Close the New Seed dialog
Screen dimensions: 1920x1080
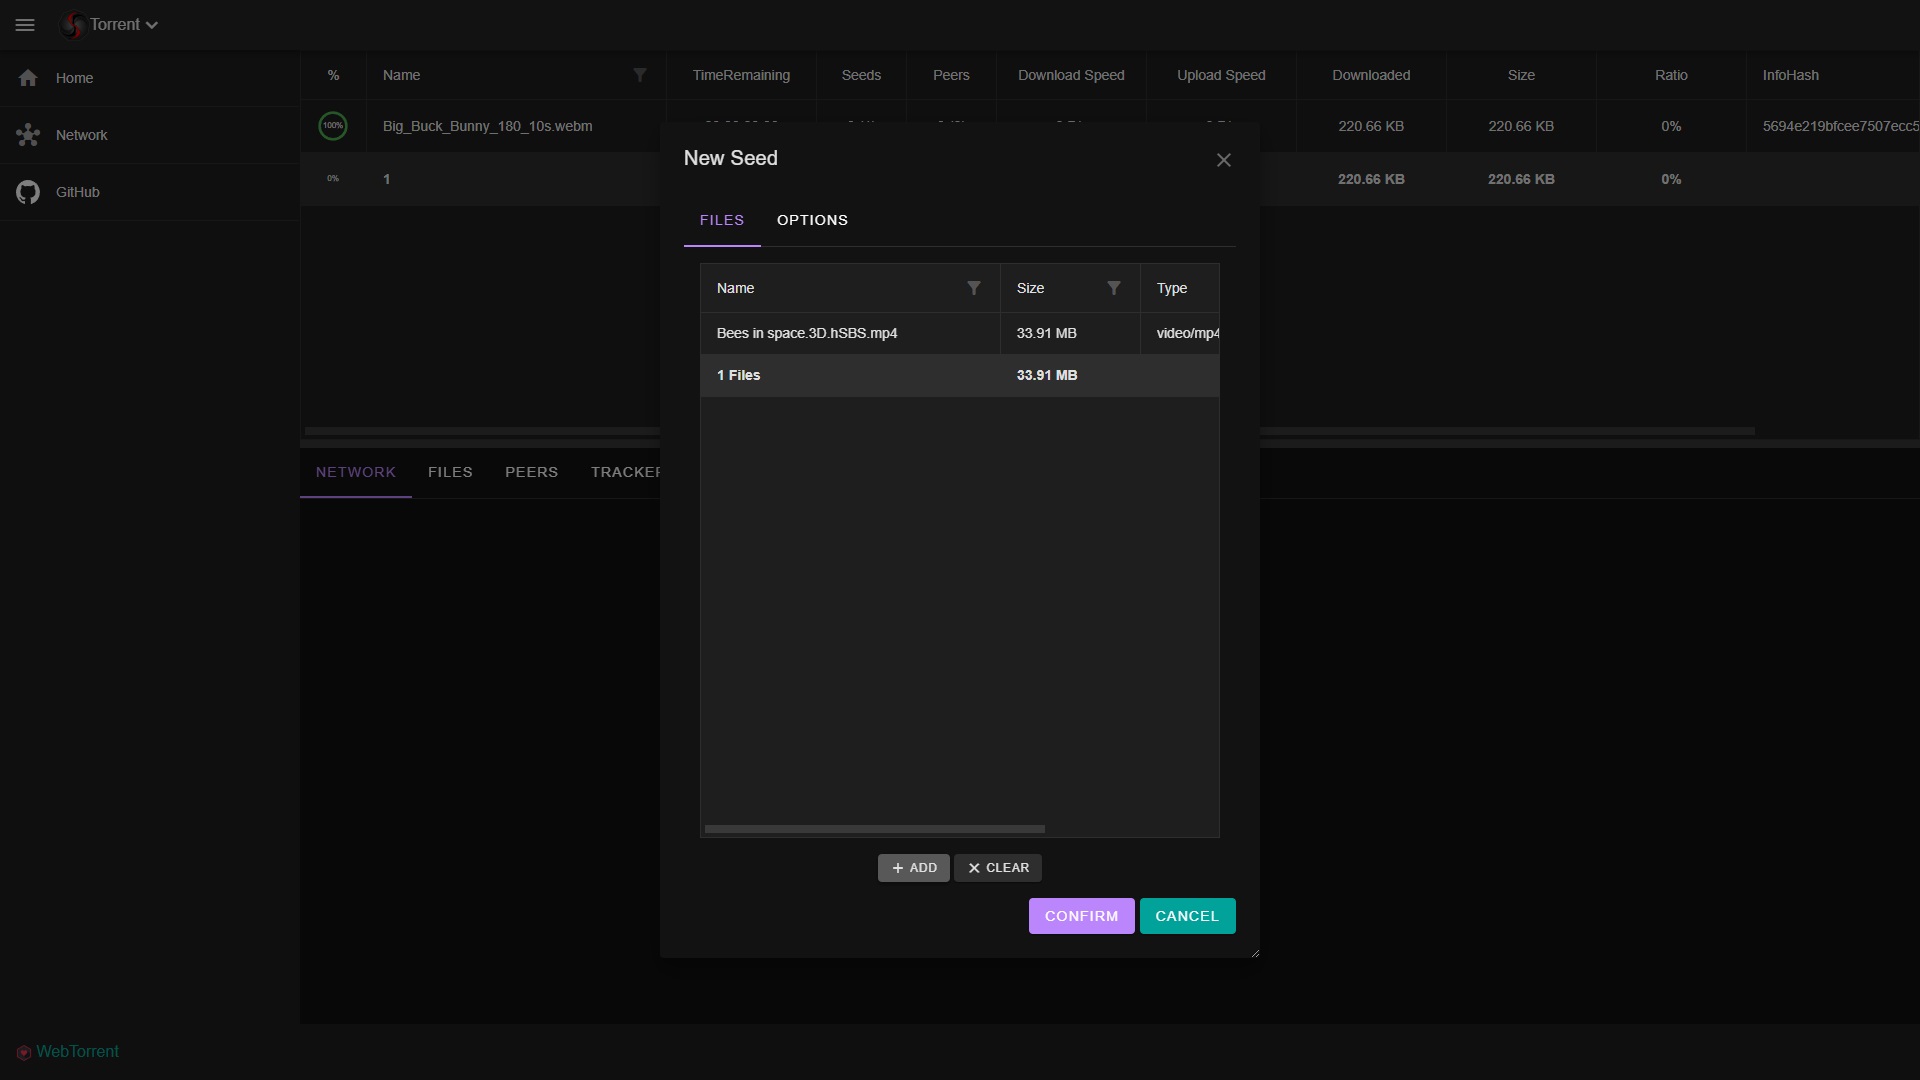click(x=1223, y=160)
